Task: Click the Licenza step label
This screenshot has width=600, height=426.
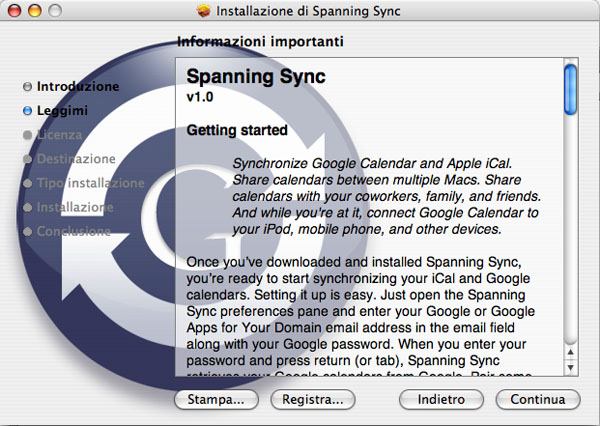Action: tap(59, 135)
